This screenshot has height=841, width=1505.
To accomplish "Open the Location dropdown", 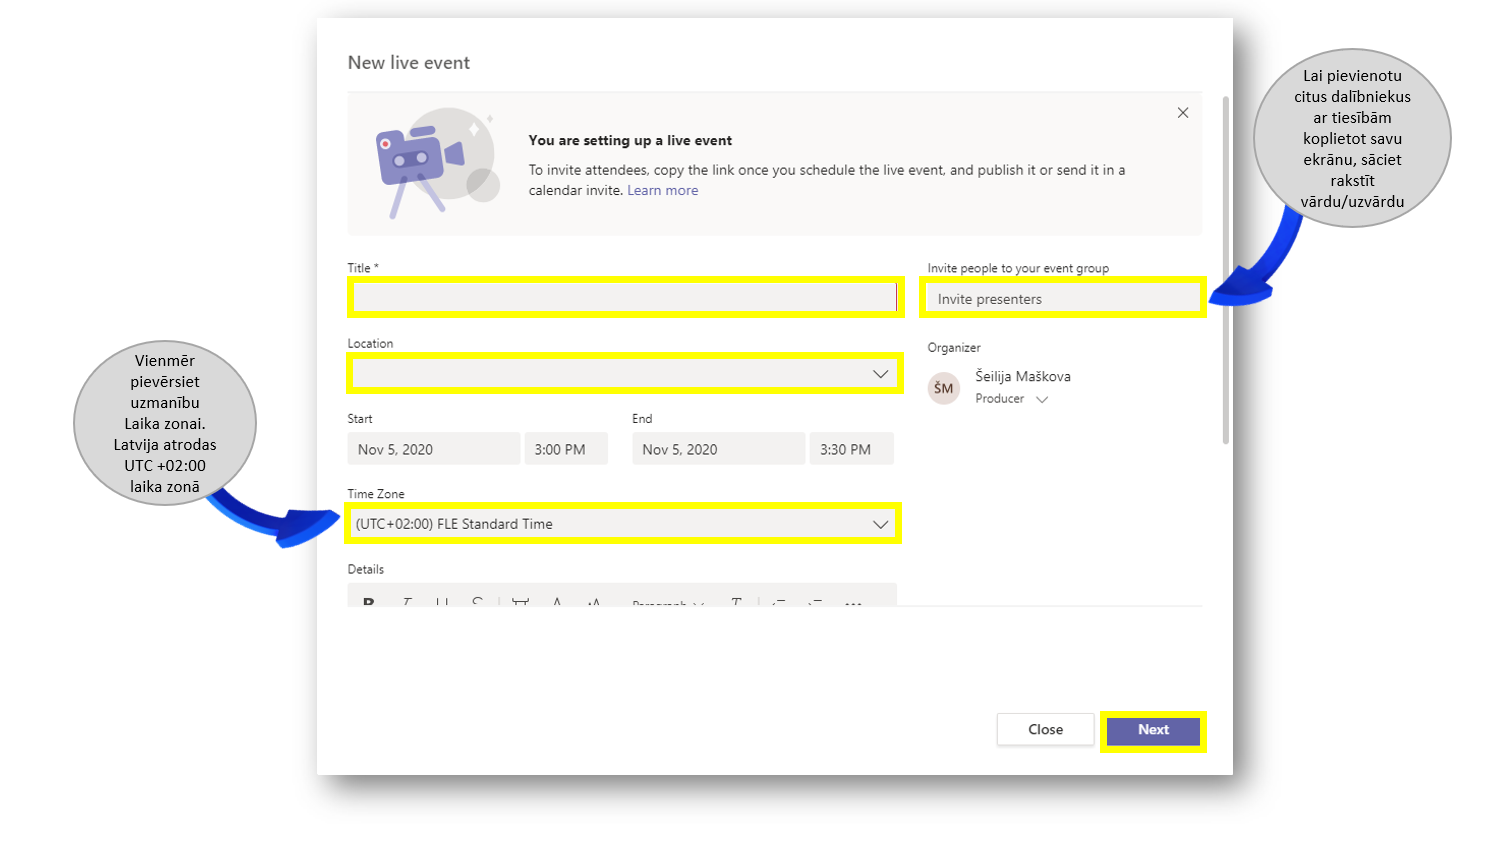I will pos(880,374).
